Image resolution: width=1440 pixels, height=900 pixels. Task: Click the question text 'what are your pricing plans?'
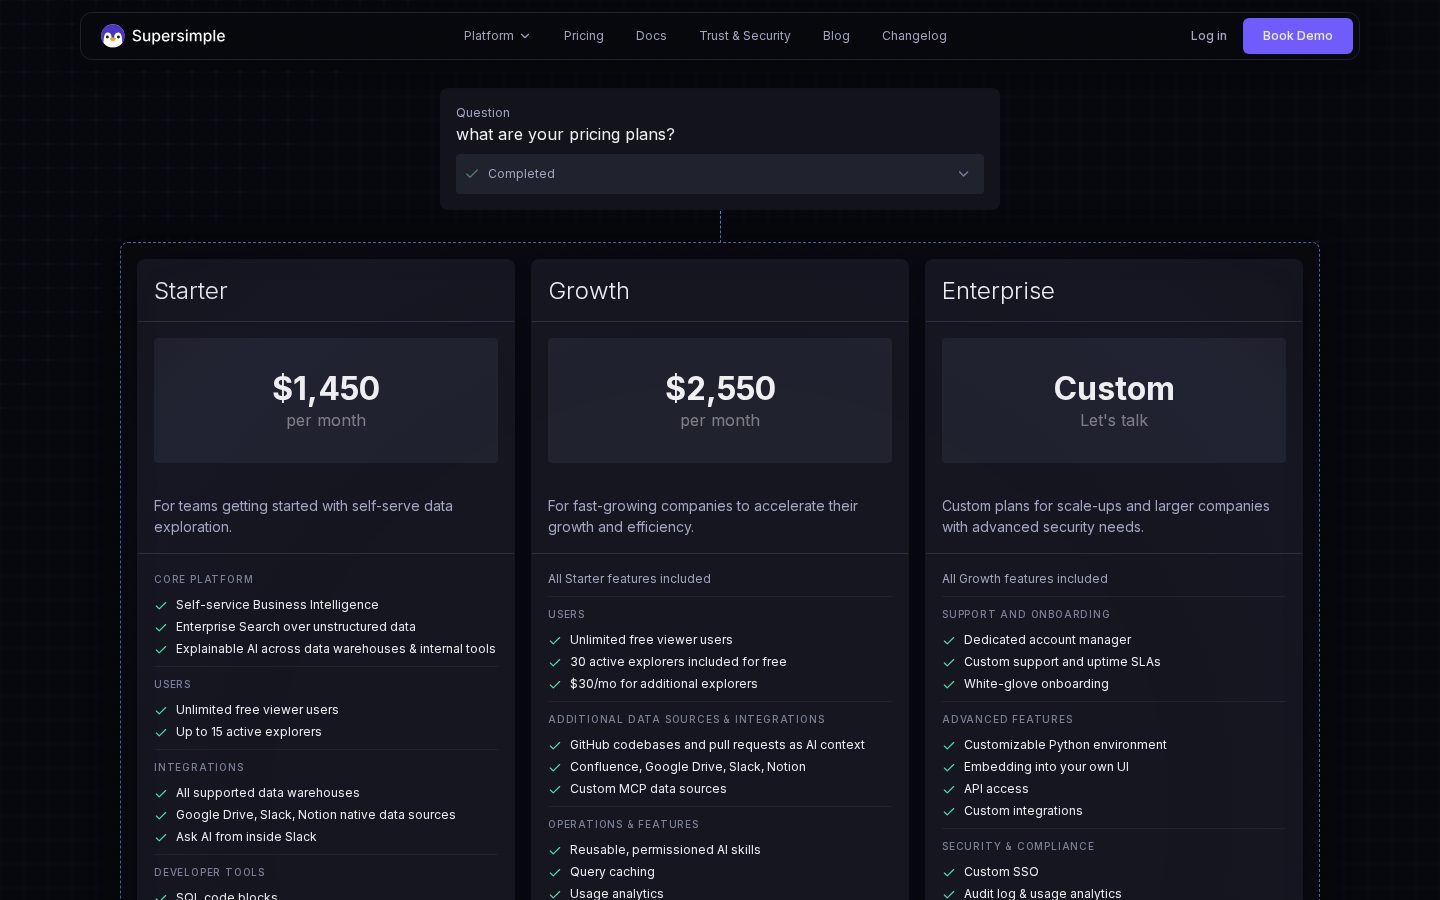click(x=565, y=134)
